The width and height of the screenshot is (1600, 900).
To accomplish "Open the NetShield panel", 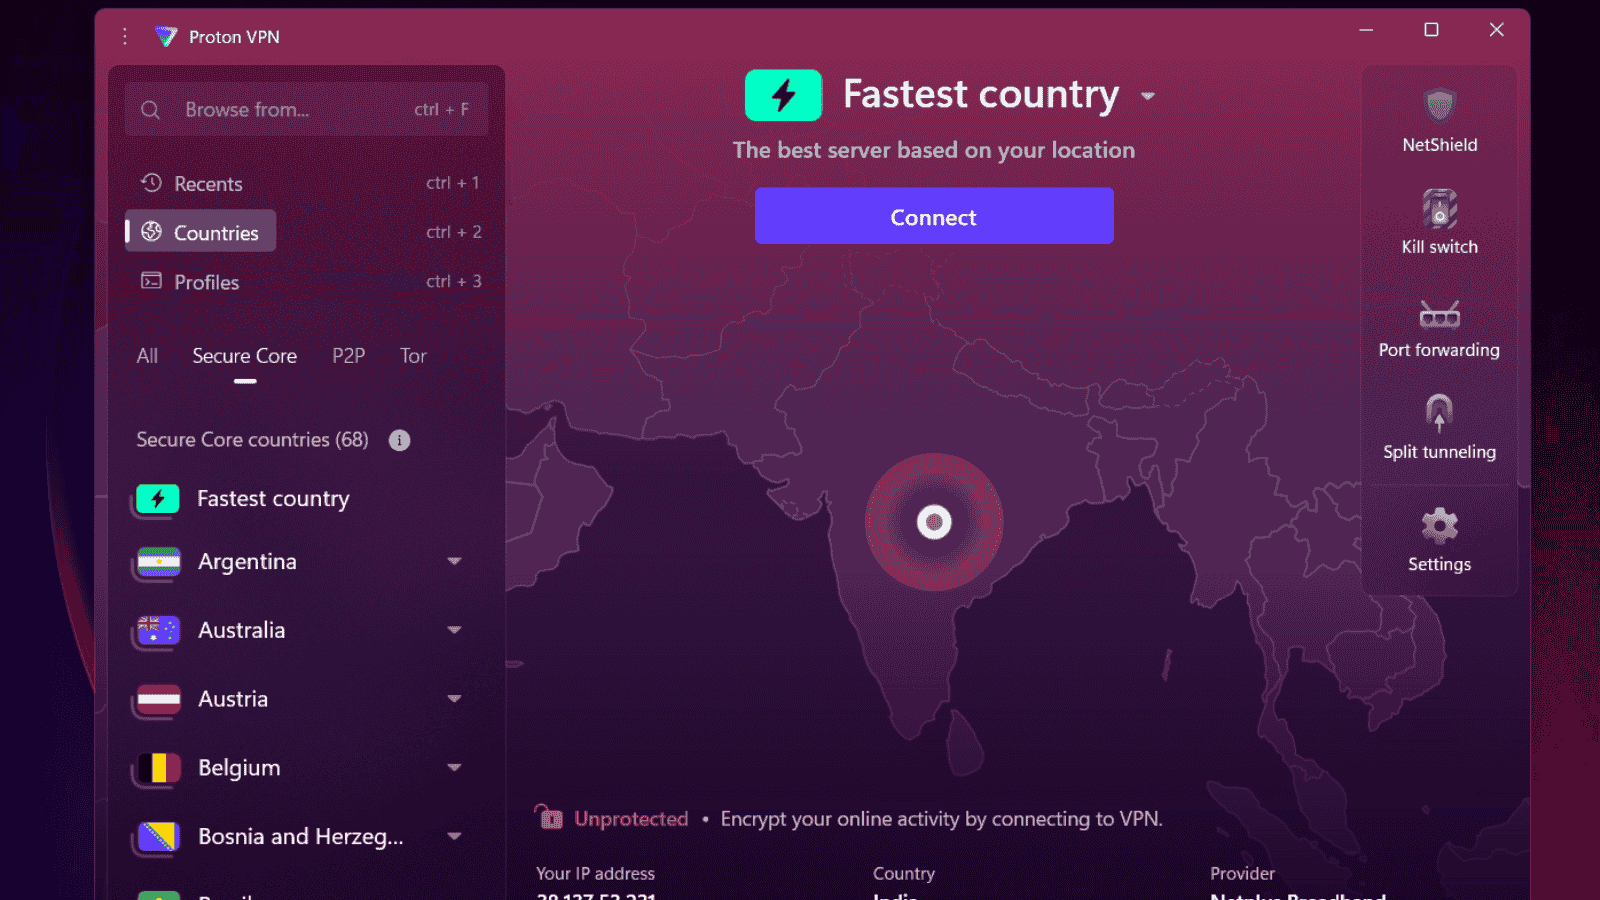I will (x=1439, y=120).
